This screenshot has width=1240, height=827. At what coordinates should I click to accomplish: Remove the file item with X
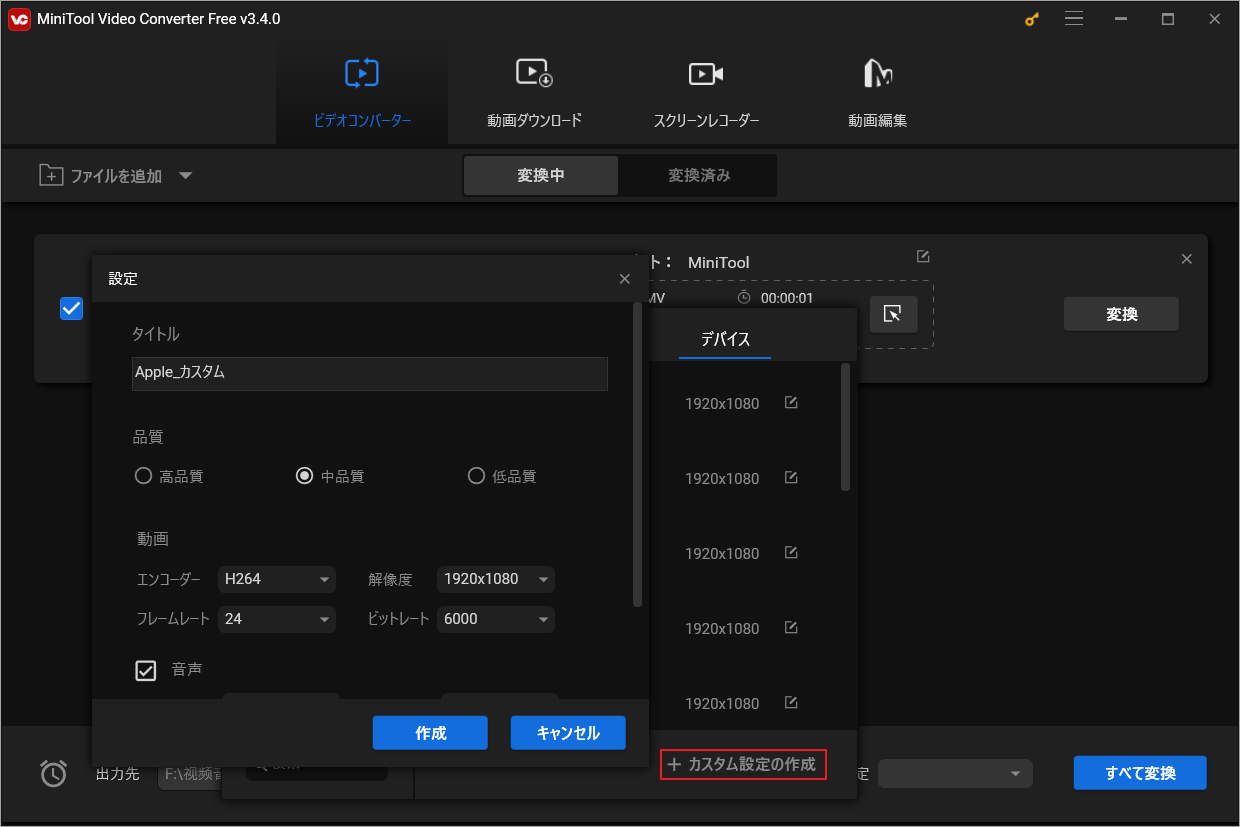tap(1187, 259)
